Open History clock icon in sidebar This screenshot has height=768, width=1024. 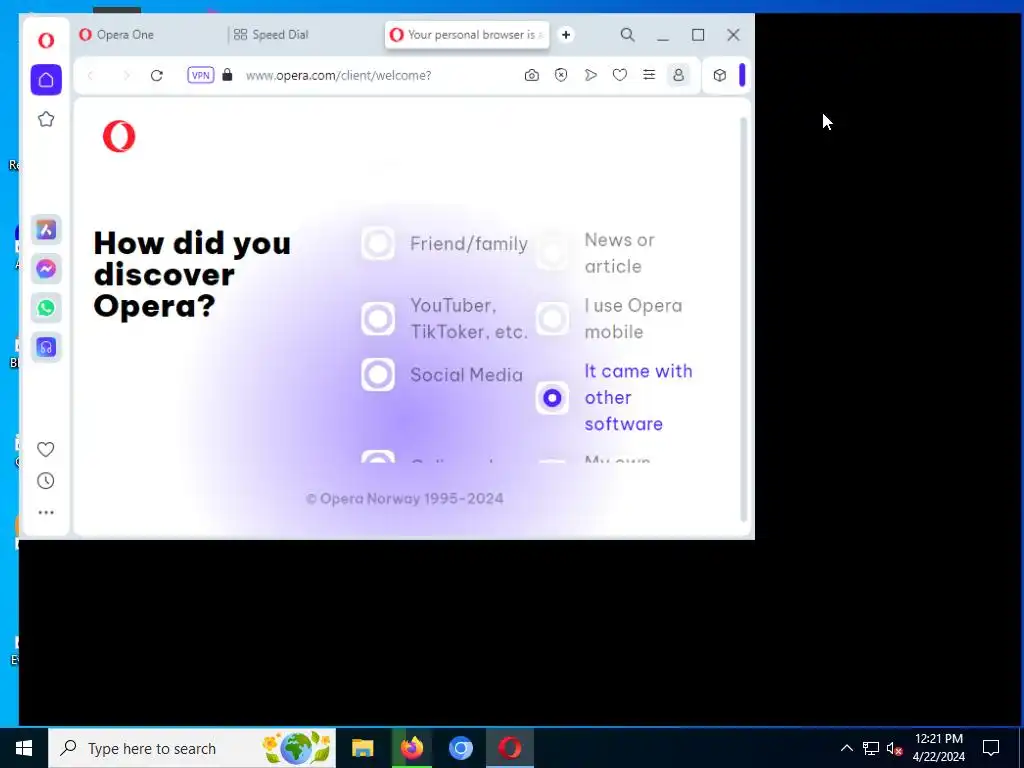[x=46, y=481]
